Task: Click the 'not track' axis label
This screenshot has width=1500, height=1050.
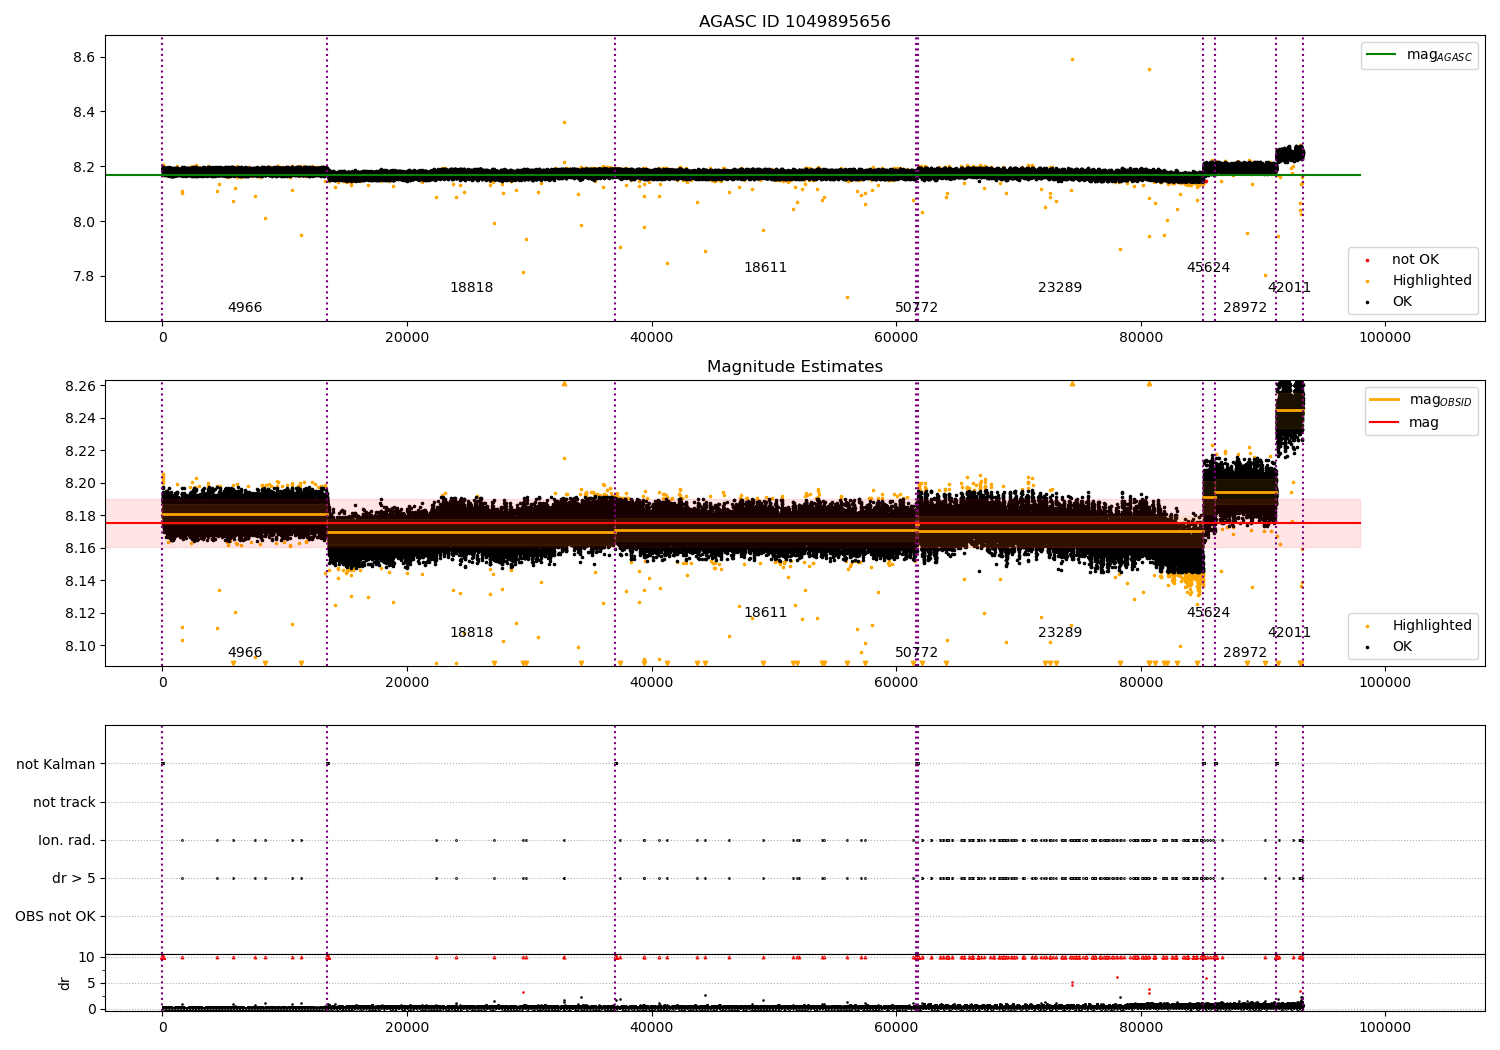Action: coord(64,802)
